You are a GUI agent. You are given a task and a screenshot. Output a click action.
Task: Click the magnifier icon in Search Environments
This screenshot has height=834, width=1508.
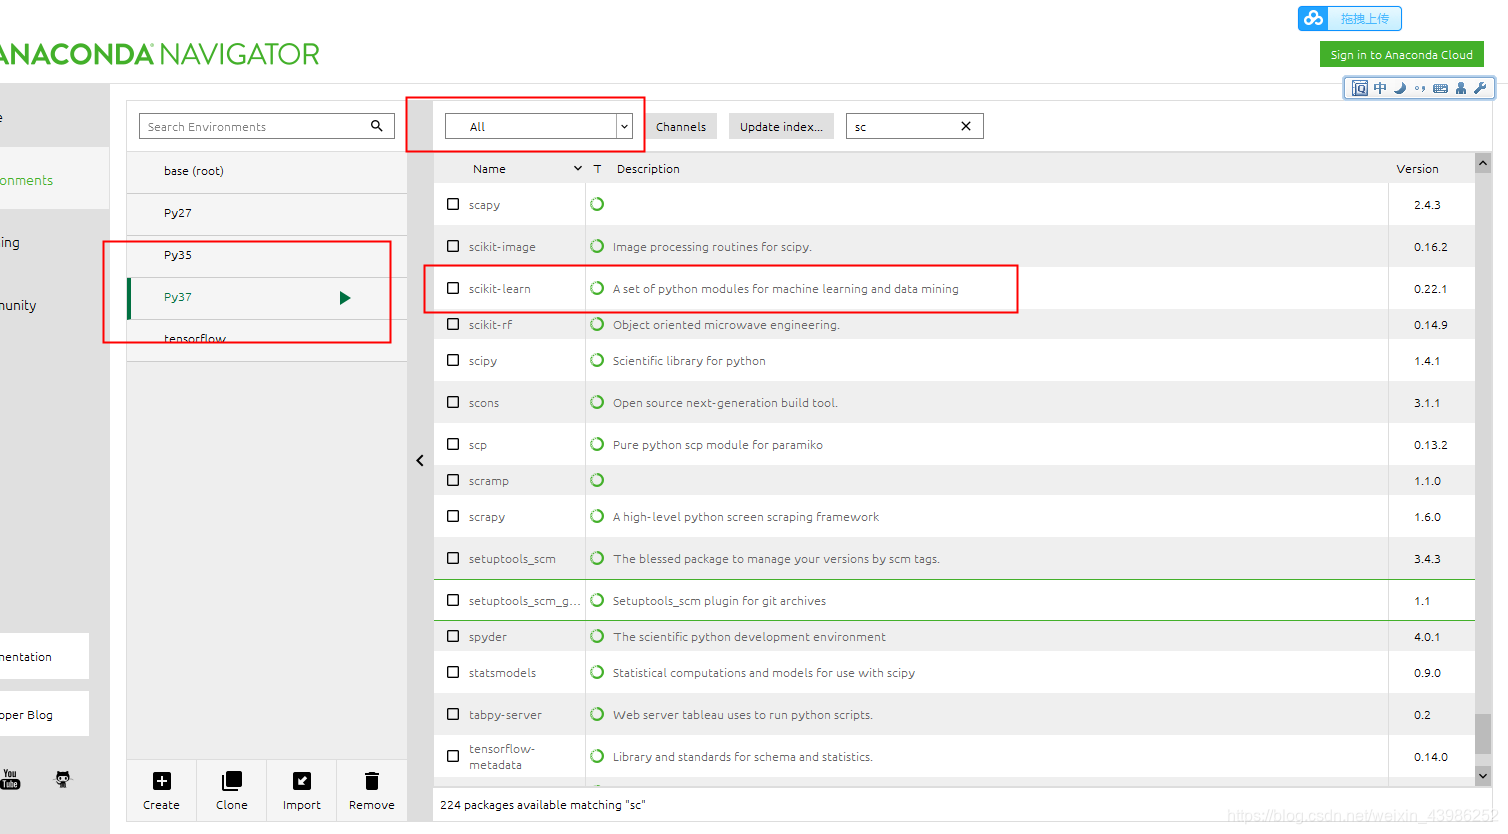(x=377, y=126)
